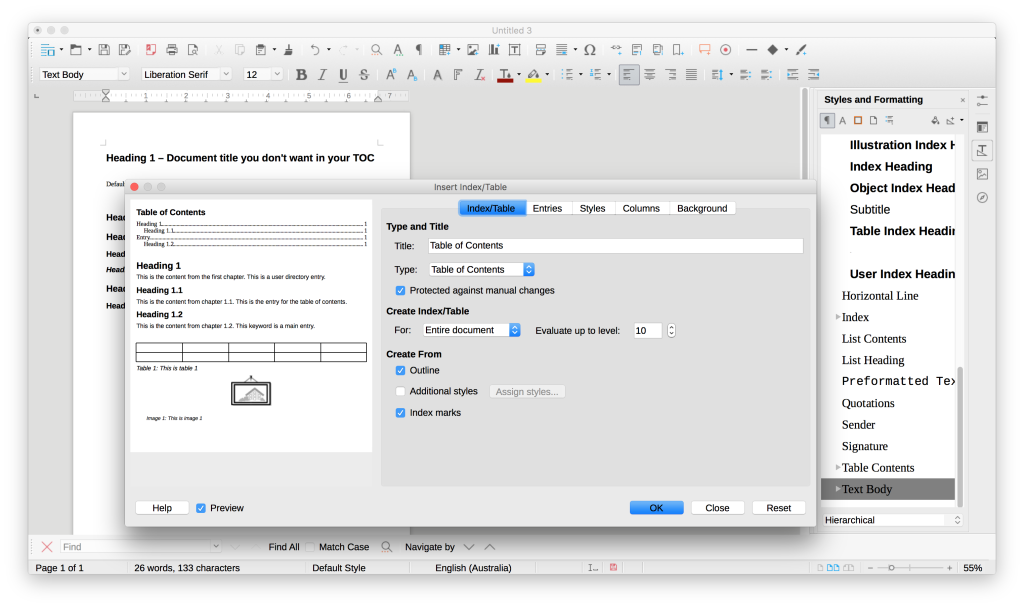
Task: Show Character Styles in the Styles panel
Action: click(x=842, y=120)
